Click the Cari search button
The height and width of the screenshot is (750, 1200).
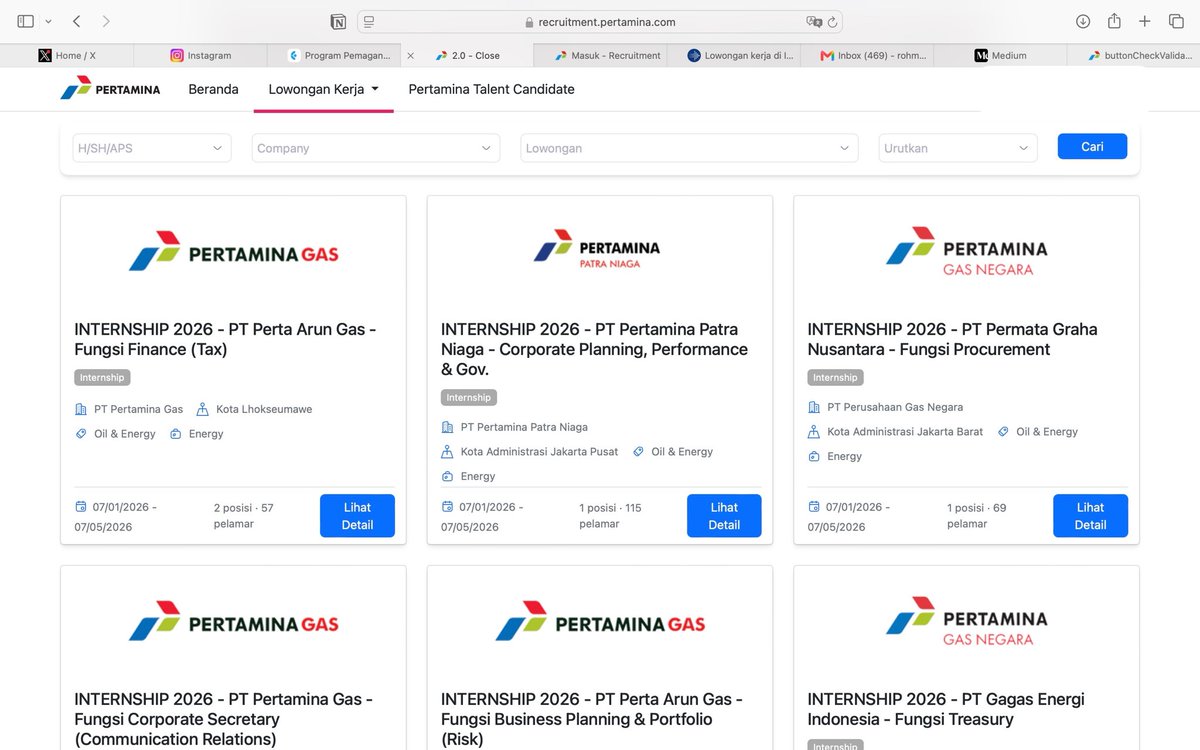coord(1092,147)
